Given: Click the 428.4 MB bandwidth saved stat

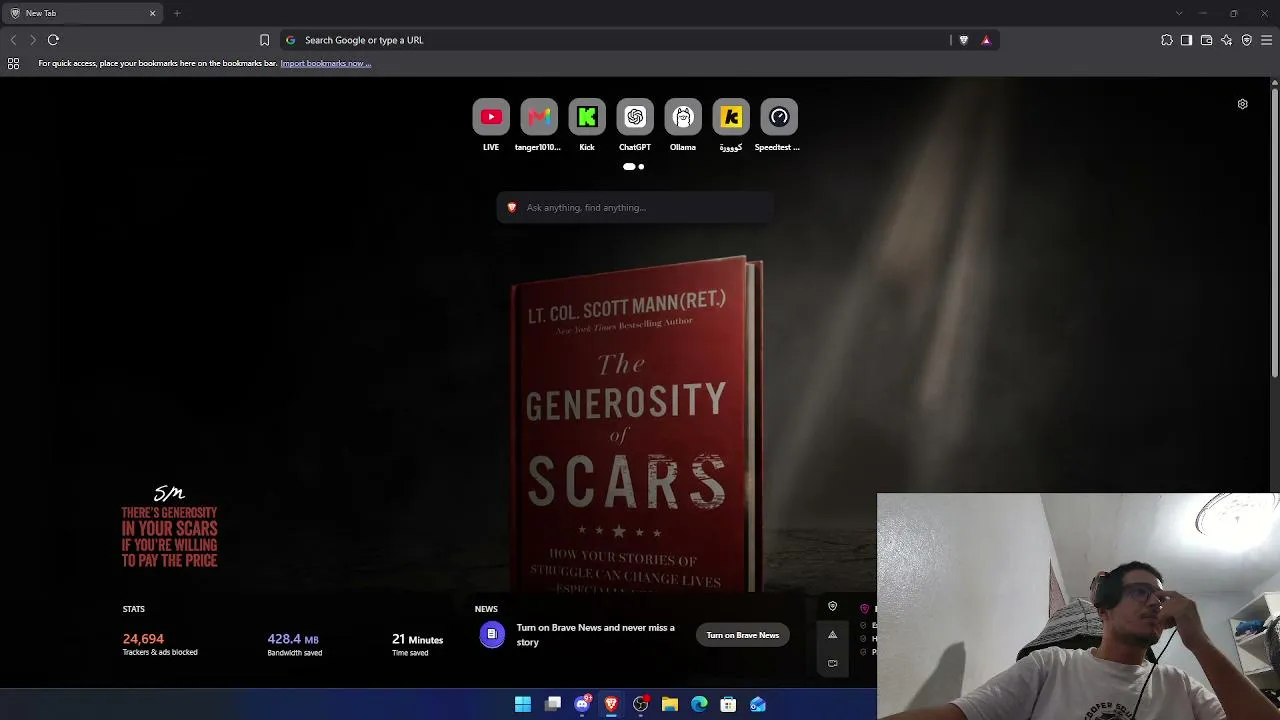Looking at the screenshot, I should (x=294, y=644).
